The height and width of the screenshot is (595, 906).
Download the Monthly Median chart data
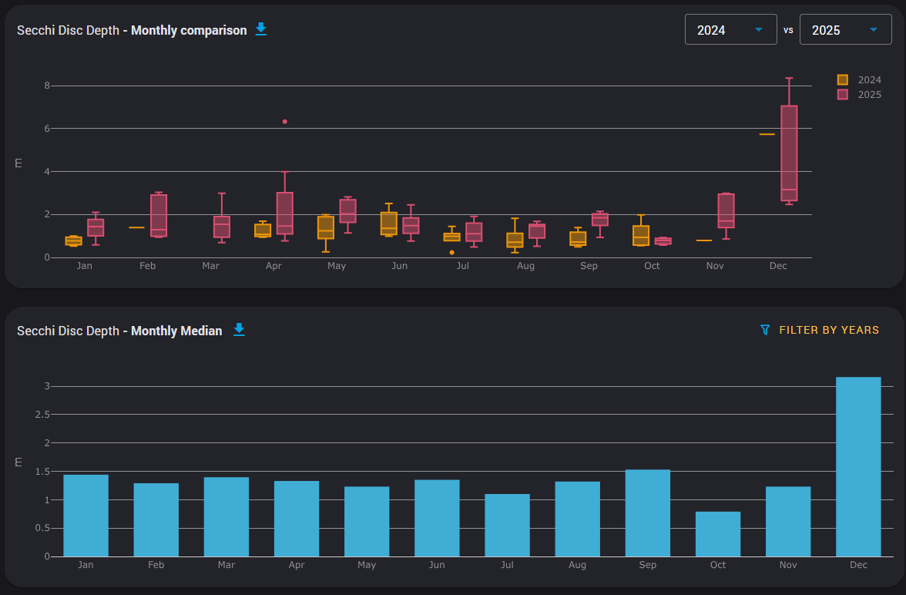coord(239,330)
